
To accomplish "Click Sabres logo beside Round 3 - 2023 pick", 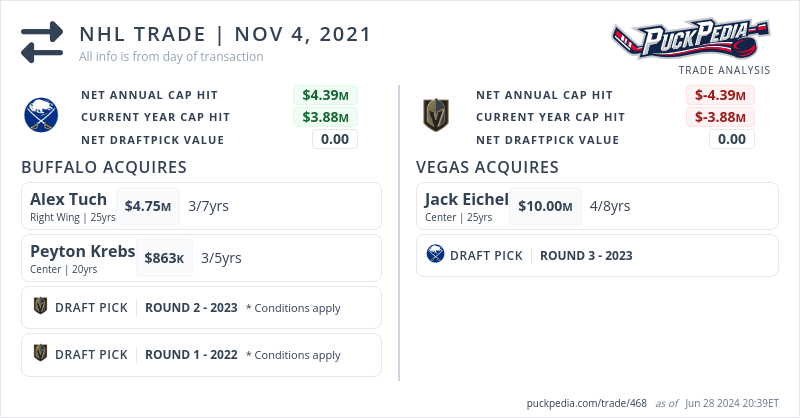I will pyautogui.click(x=435, y=255).
